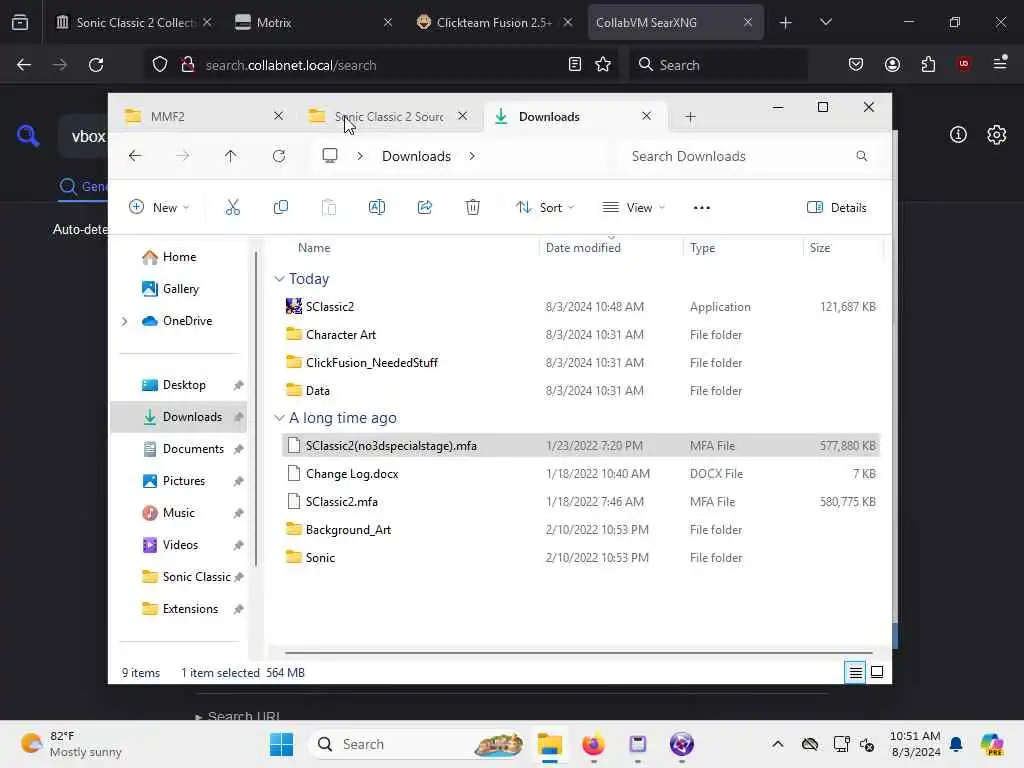Switch to Sonic Classic 2 Collection Firefox tab
This screenshot has width=1024, height=768.
[133, 22]
